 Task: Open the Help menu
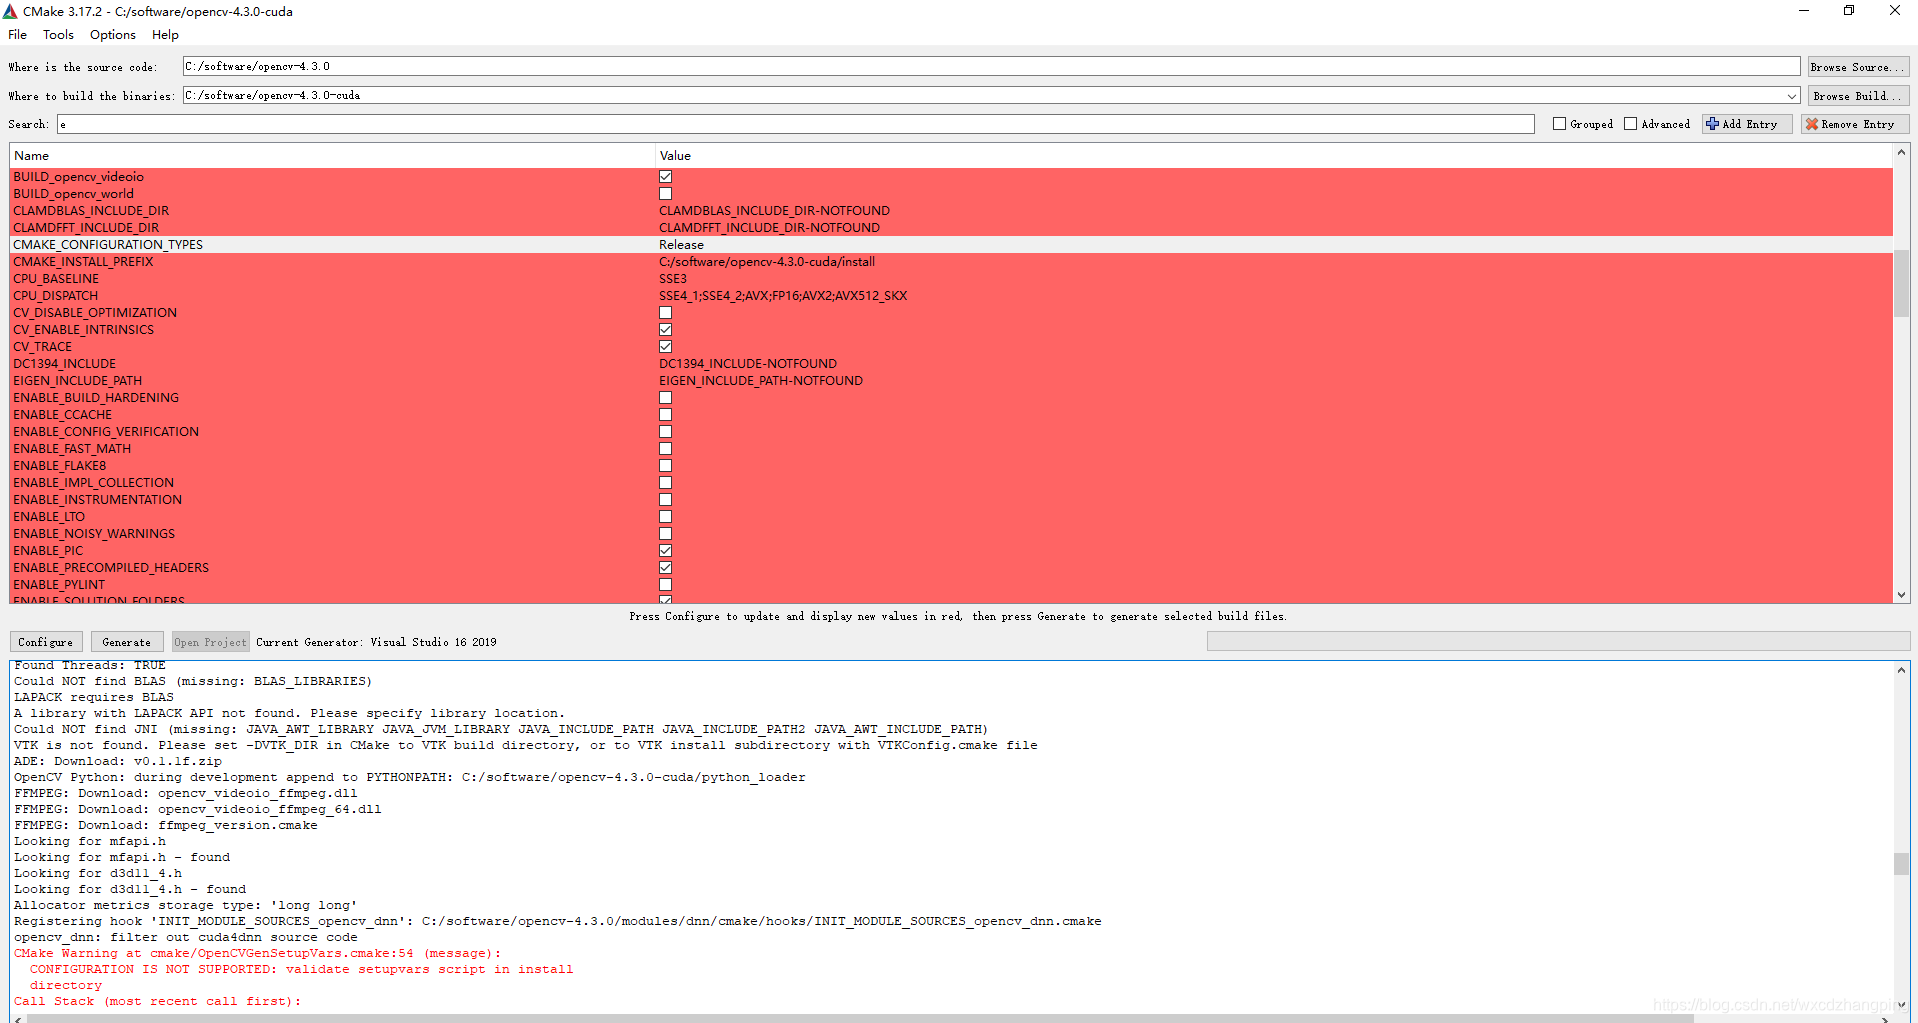point(165,35)
